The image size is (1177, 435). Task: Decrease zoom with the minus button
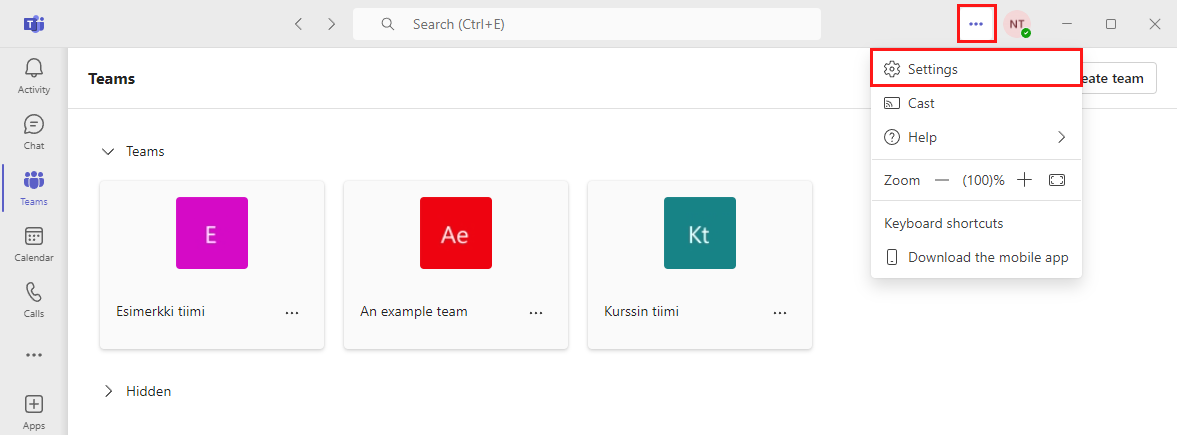pyautogui.click(x=942, y=180)
